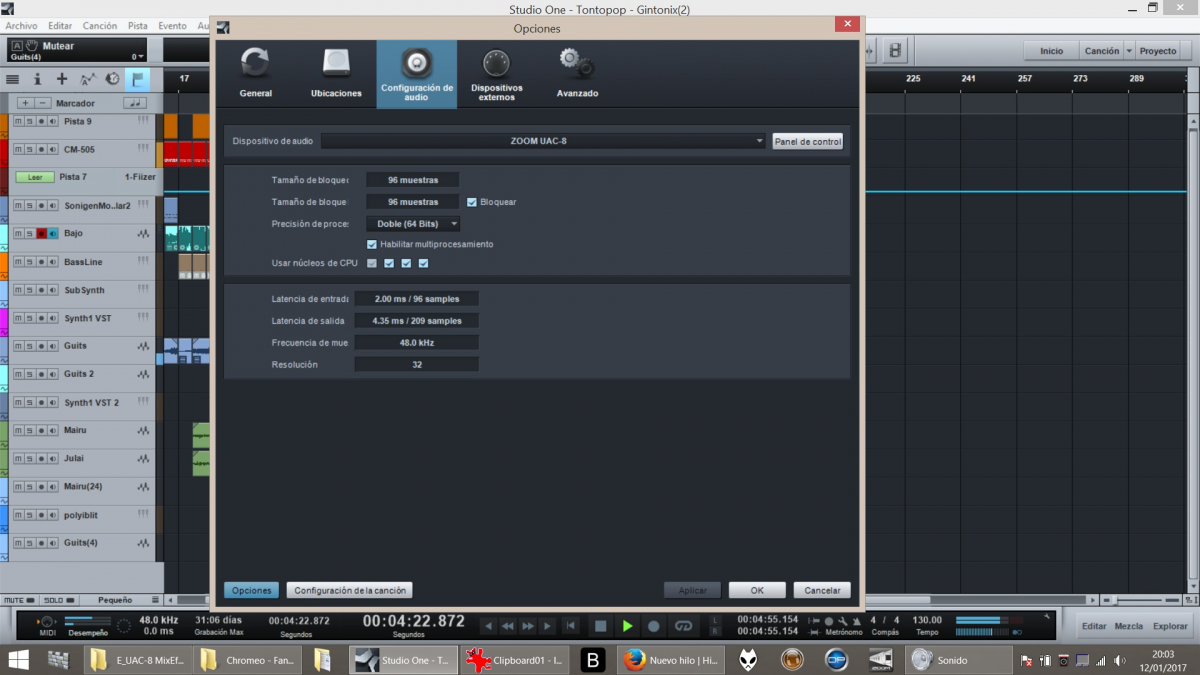Open the General options section
This screenshot has width=1200, height=675.
pos(256,73)
